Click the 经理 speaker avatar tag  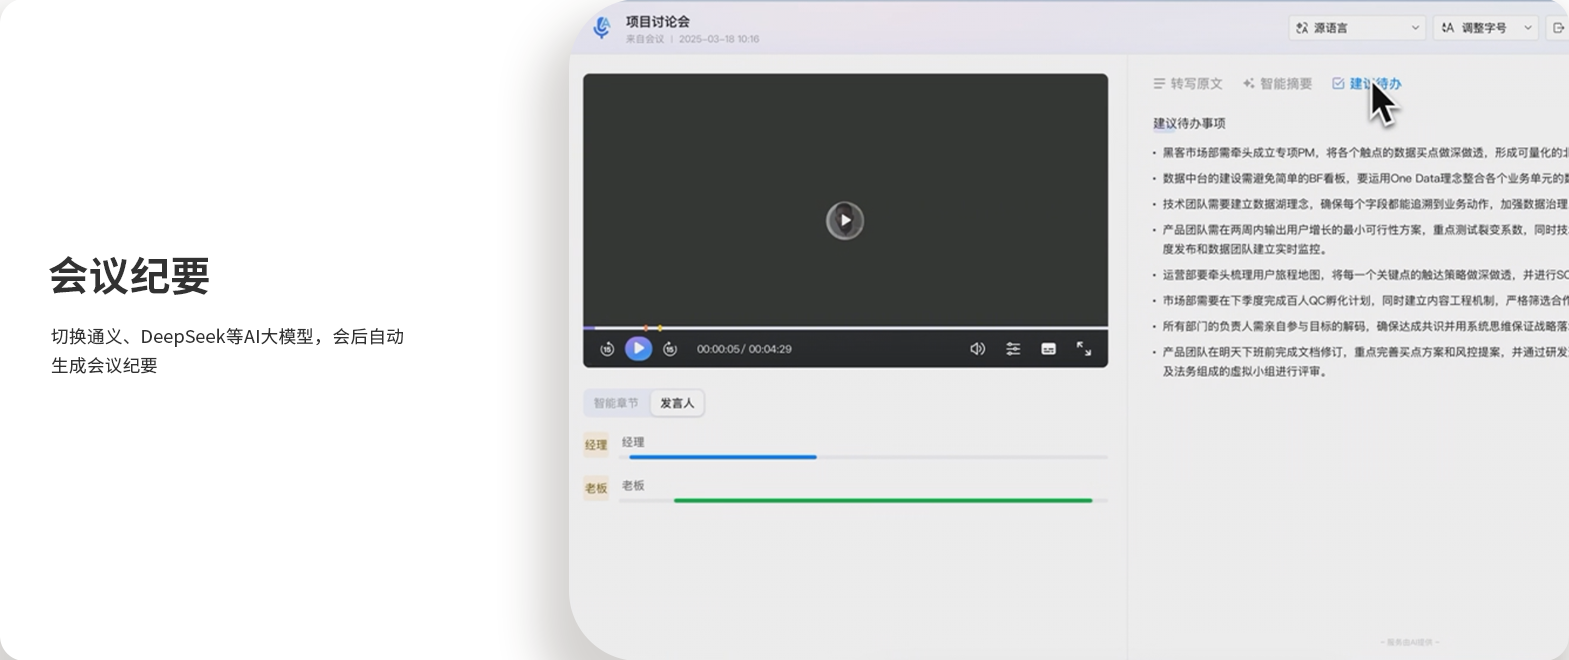tap(596, 445)
